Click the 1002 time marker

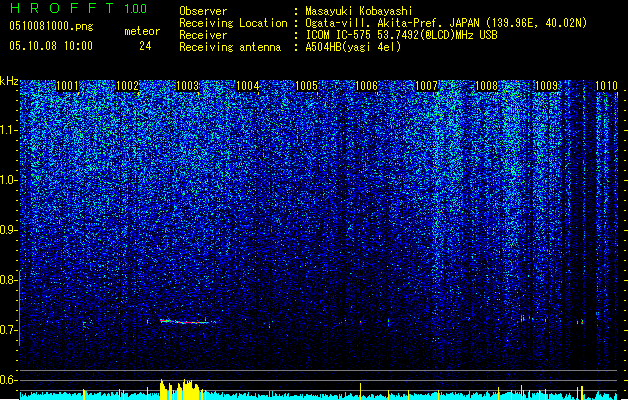pos(127,86)
